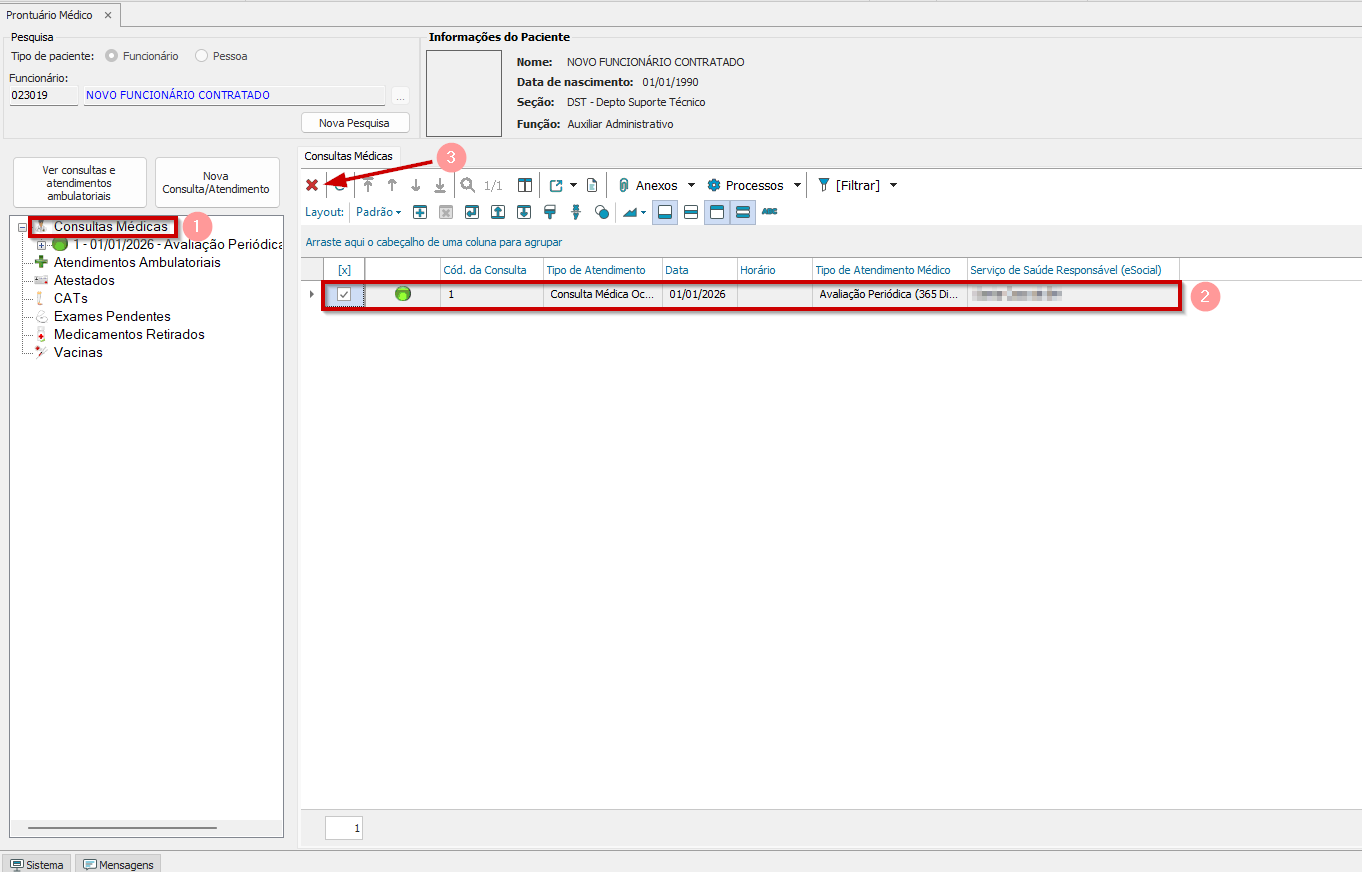
Task: Open the Mensagens tab at bottom
Action: pyautogui.click(x=118, y=864)
